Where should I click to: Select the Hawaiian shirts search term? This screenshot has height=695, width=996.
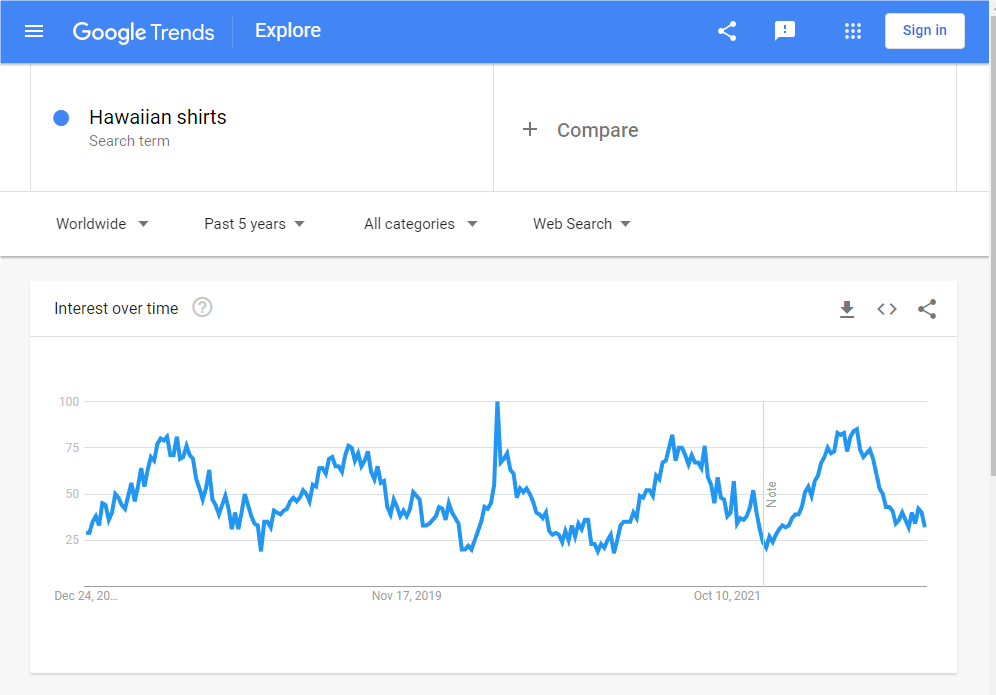click(x=158, y=118)
